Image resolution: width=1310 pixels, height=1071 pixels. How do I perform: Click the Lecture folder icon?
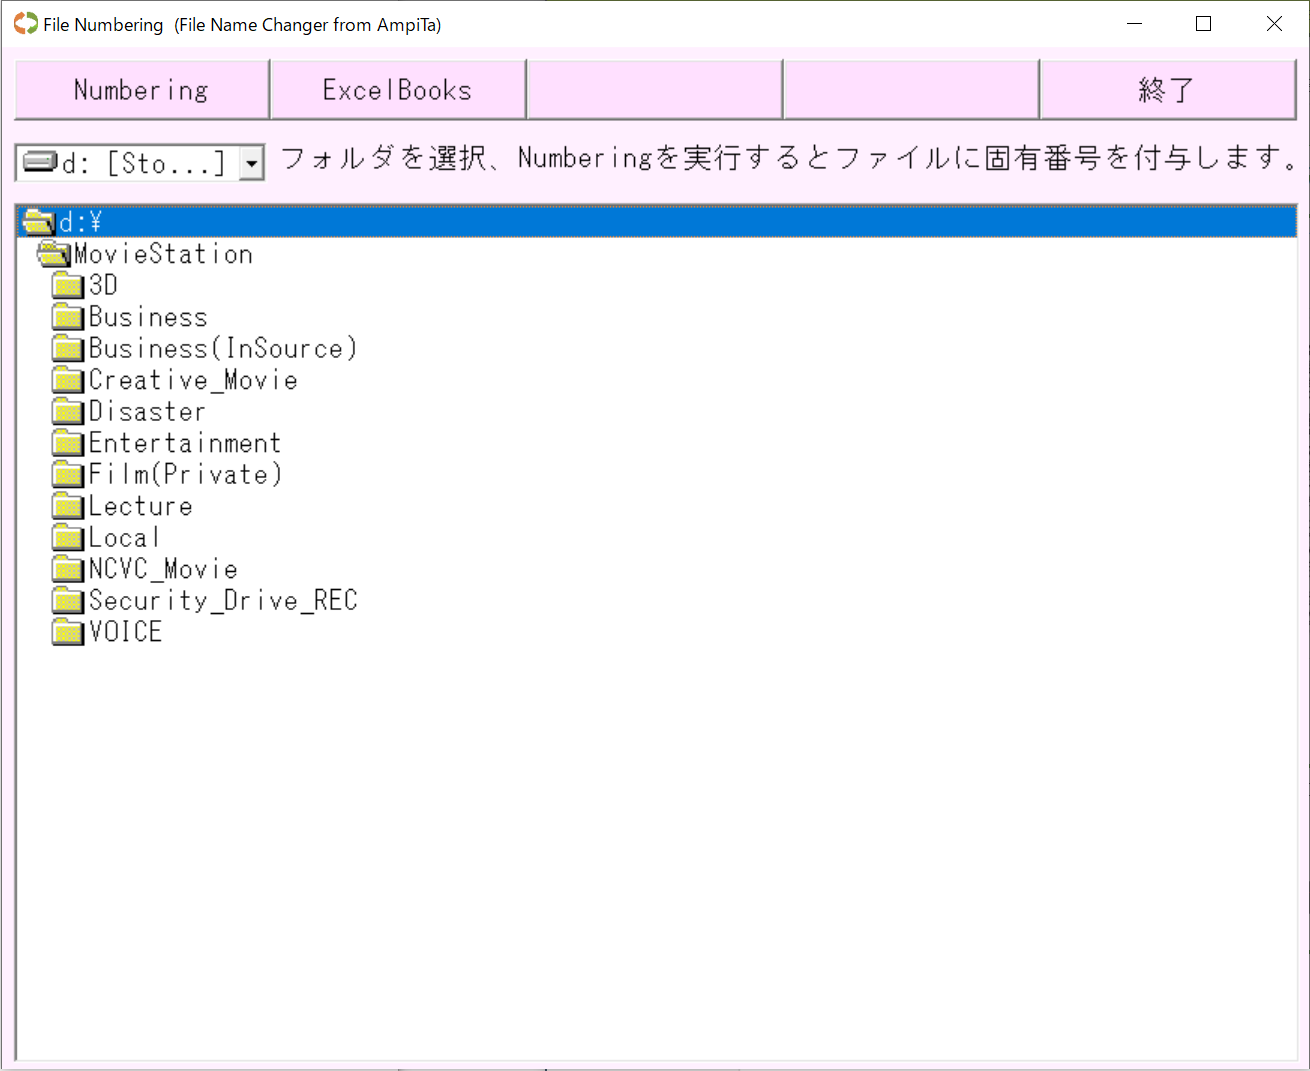[x=68, y=506]
